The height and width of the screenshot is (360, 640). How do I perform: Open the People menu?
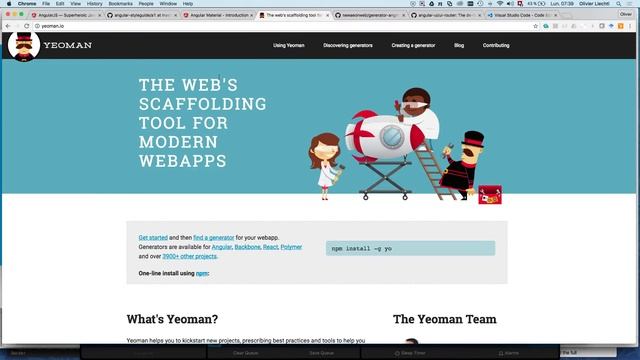(146, 3)
